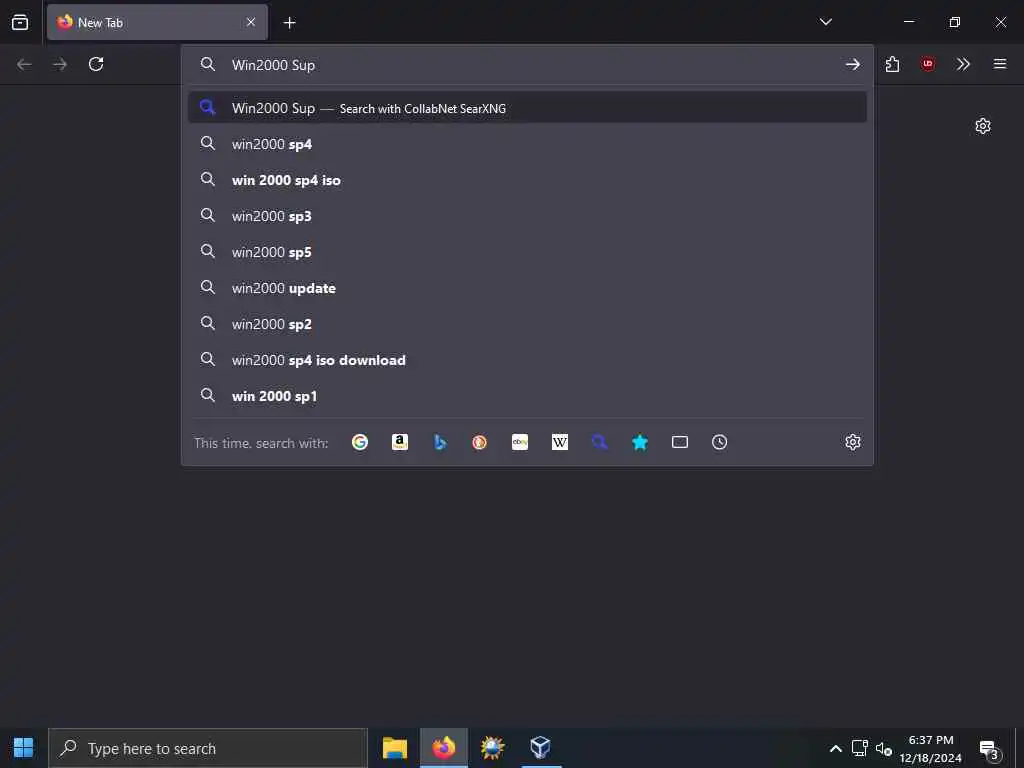The width and height of the screenshot is (1024, 768).
Task: Open the Windows Start menu
Action: pos(24,748)
